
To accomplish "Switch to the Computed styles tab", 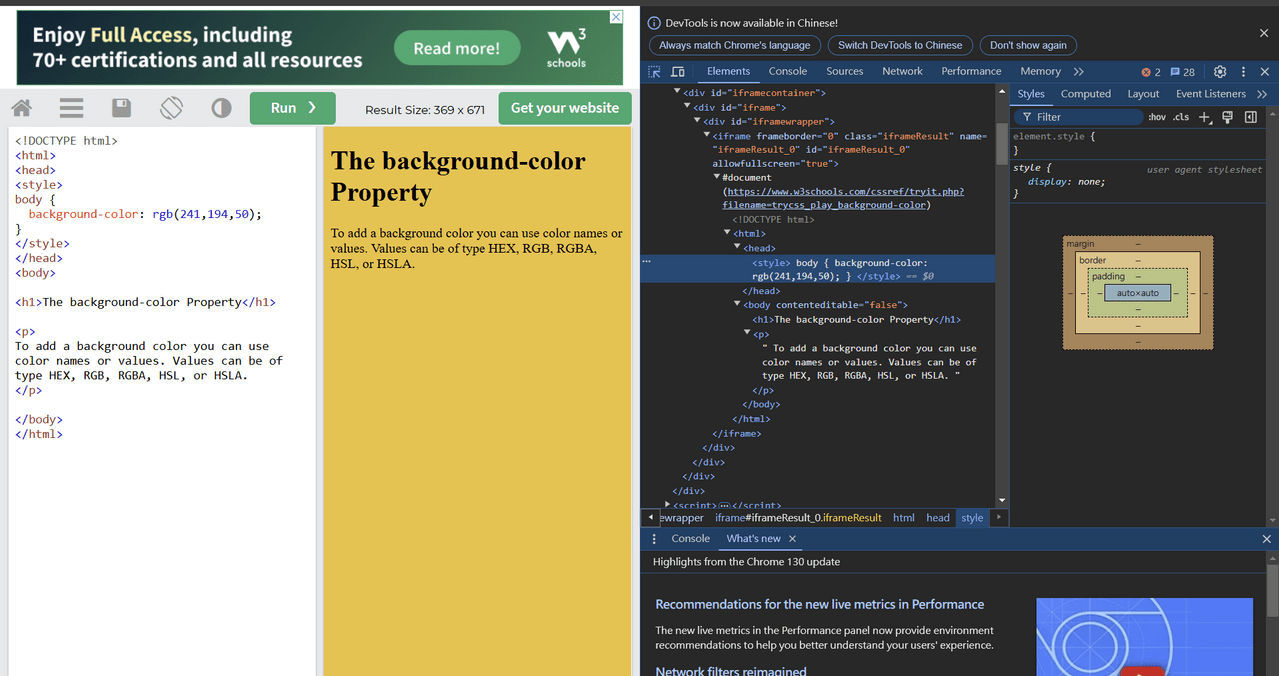I will [1086, 94].
